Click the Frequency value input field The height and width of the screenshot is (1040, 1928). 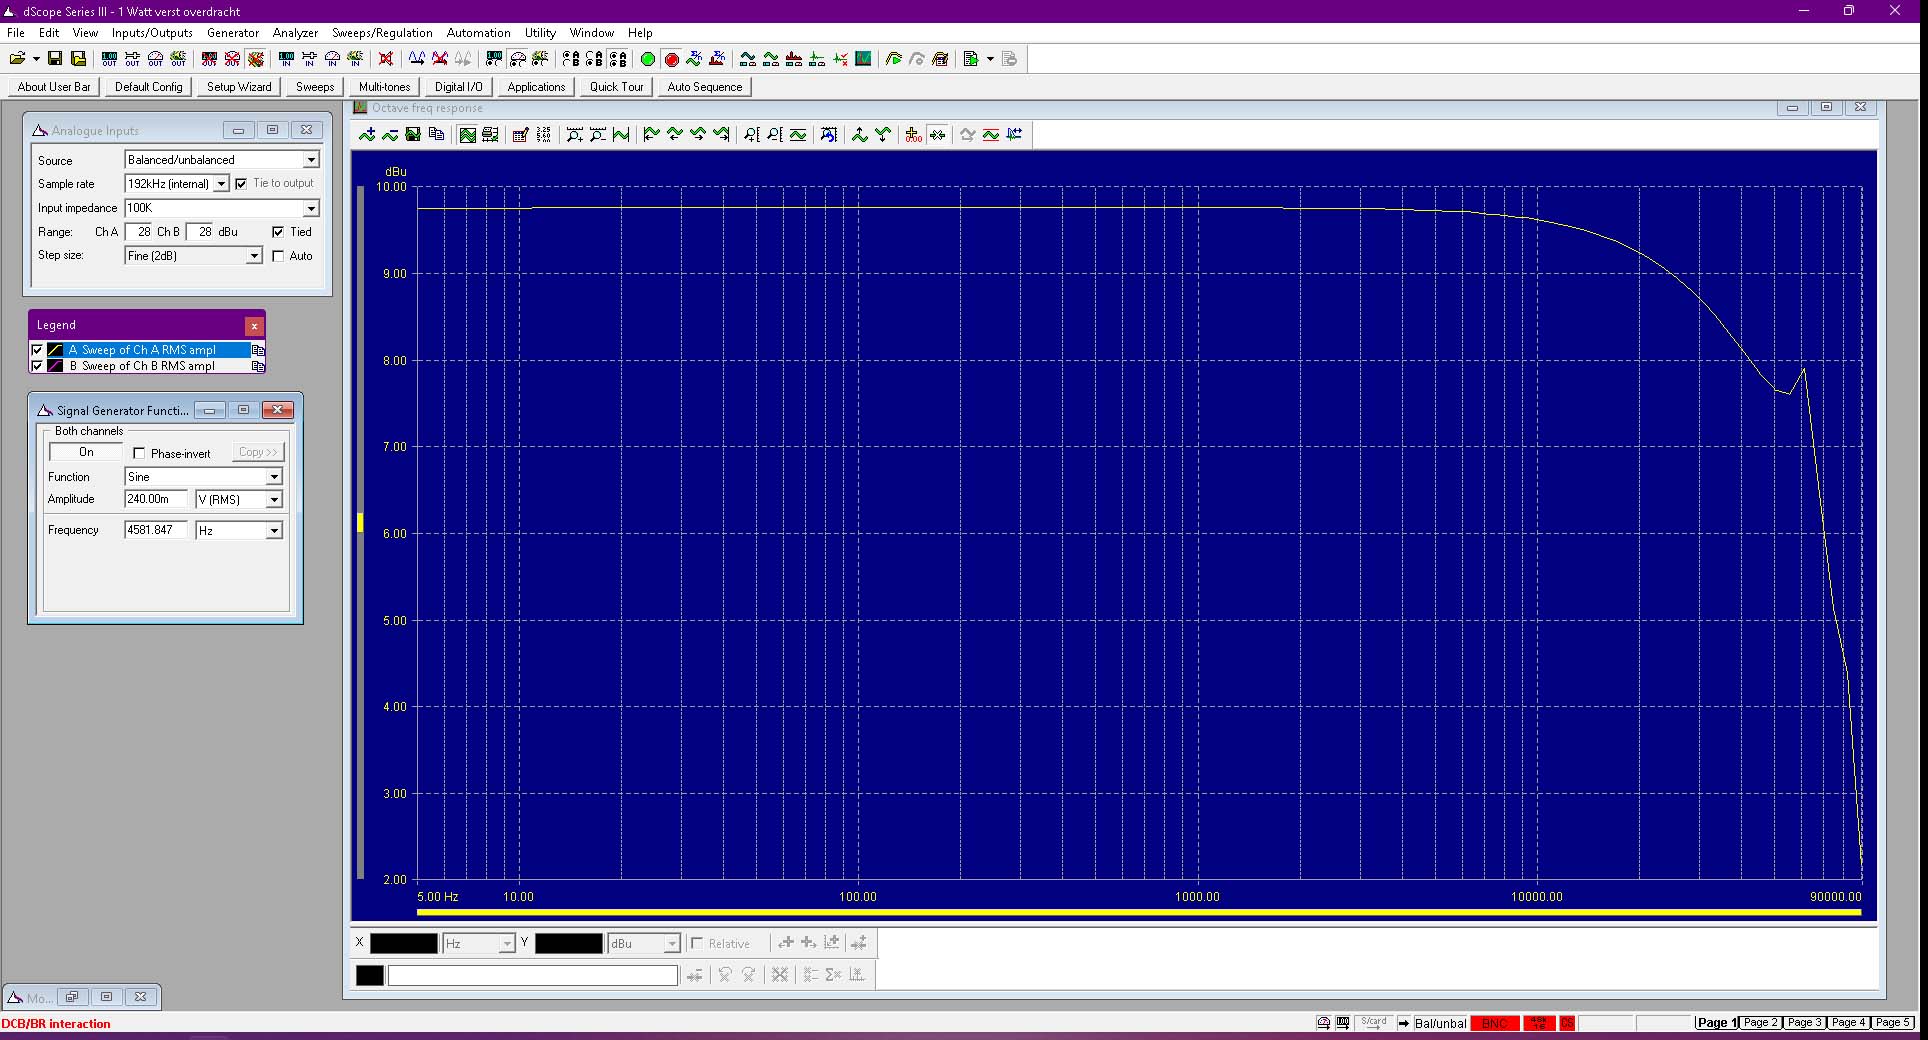[156, 530]
